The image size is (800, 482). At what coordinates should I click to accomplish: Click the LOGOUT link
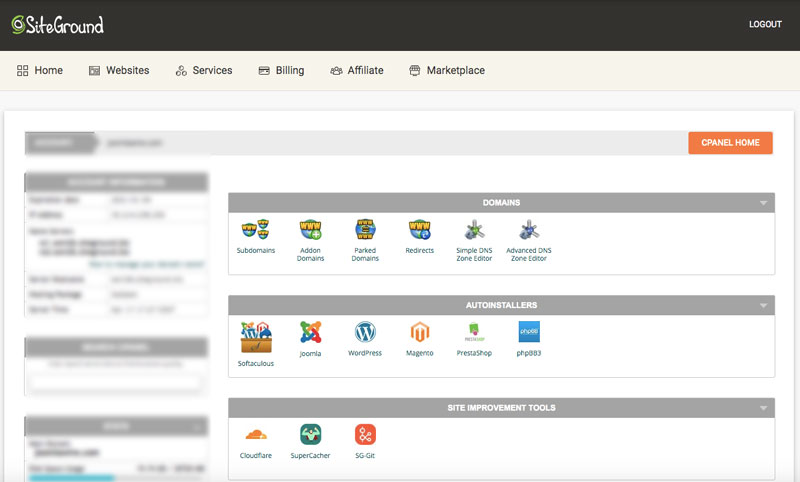pyautogui.click(x=765, y=24)
